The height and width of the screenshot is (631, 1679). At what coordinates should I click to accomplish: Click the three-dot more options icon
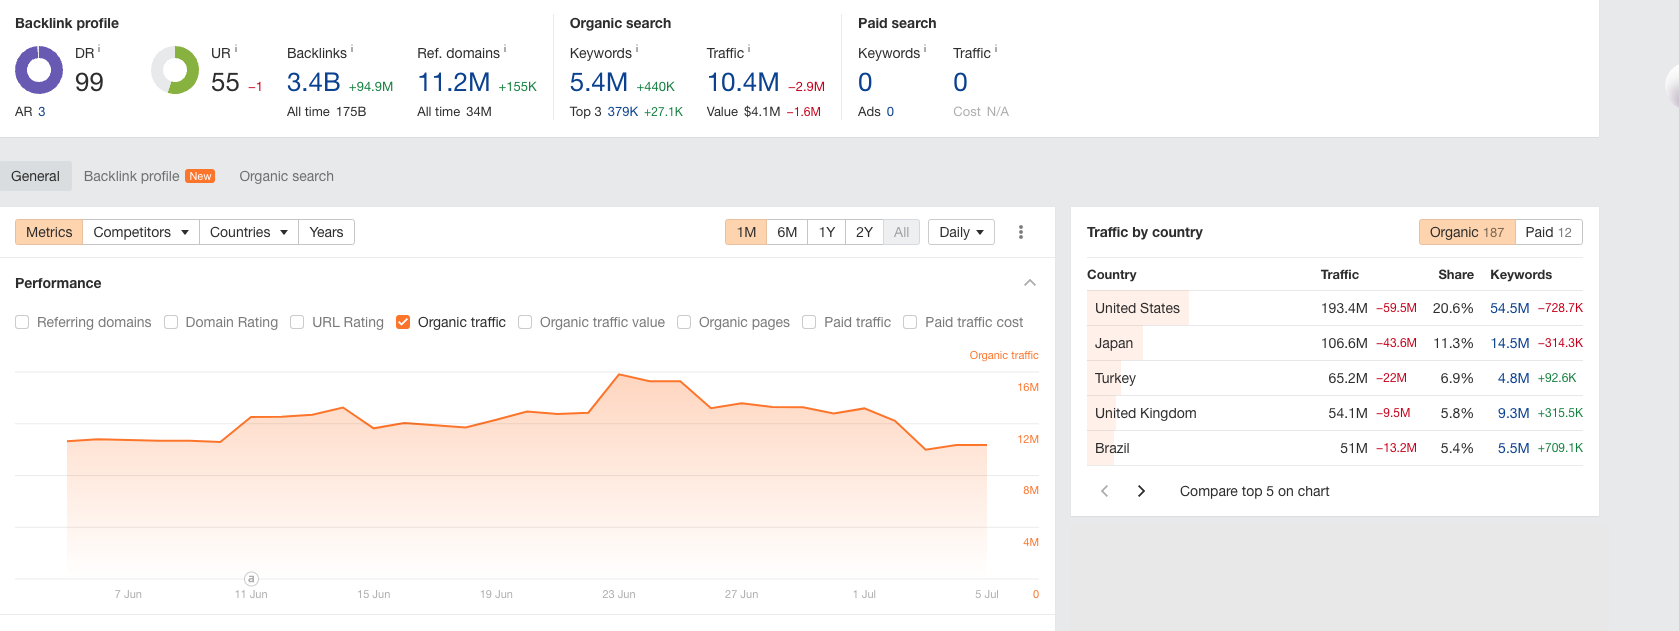[x=1020, y=232]
